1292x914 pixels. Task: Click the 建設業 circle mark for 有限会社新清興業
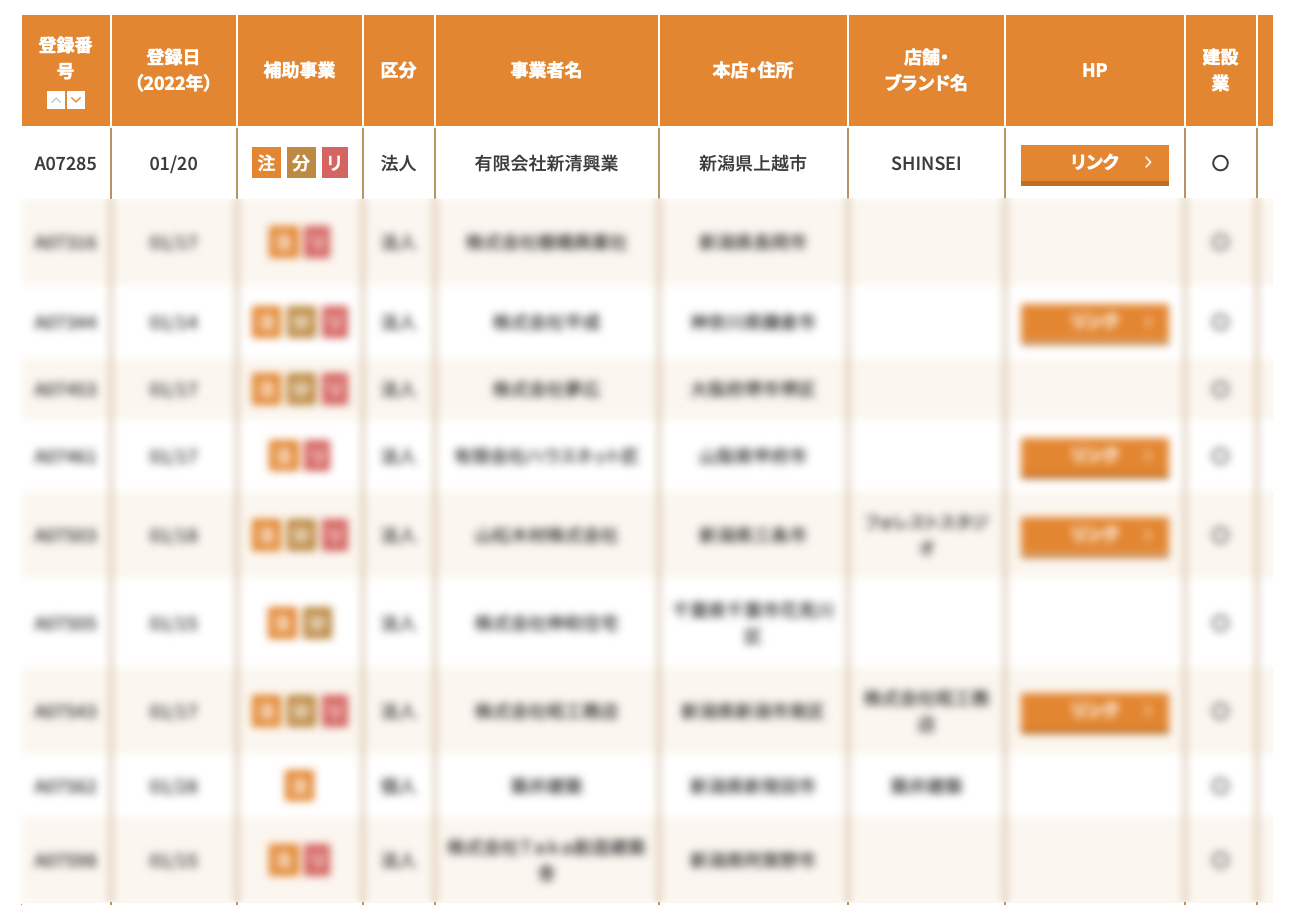[x=1220, y=163]
